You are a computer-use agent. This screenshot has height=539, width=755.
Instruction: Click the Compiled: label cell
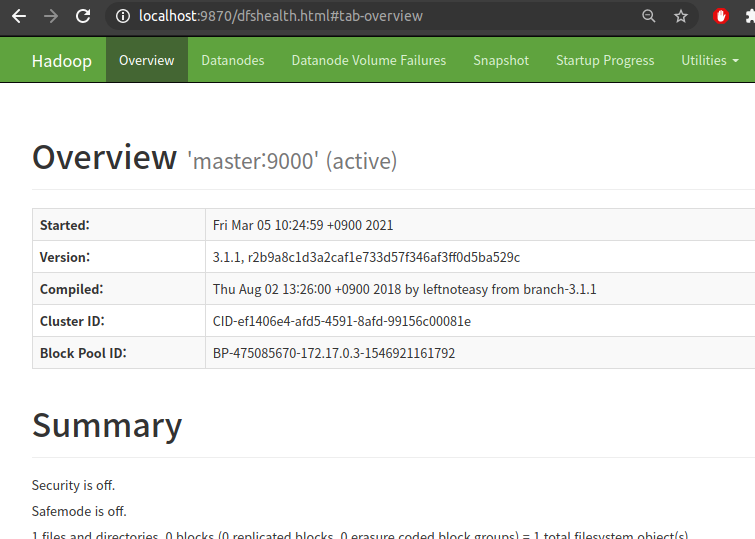point(119,289)
